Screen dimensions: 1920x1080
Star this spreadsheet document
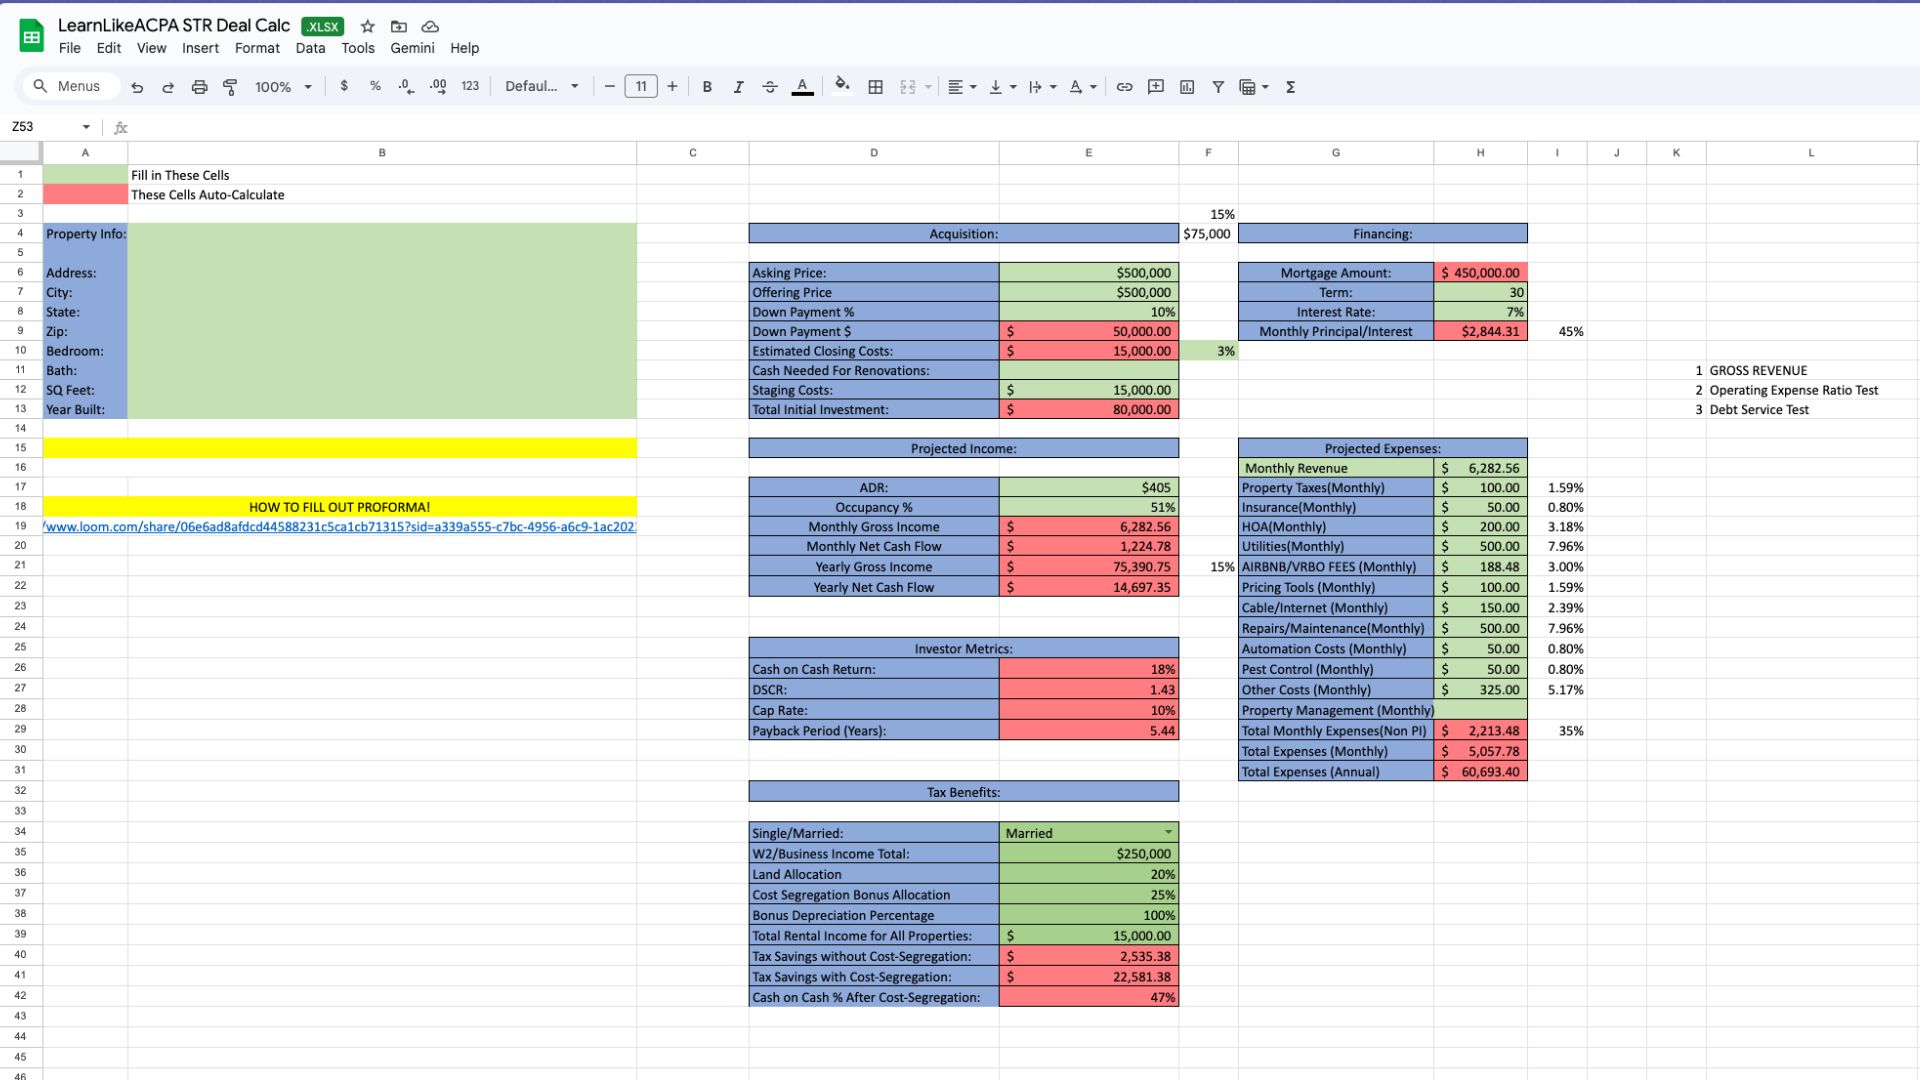tap(367, 27)
